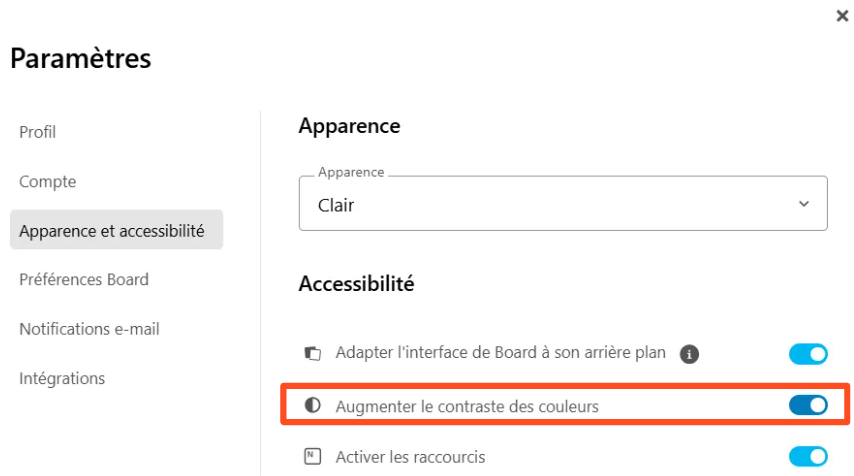Click the adapt interface background icon

click(x=313, y=353)
